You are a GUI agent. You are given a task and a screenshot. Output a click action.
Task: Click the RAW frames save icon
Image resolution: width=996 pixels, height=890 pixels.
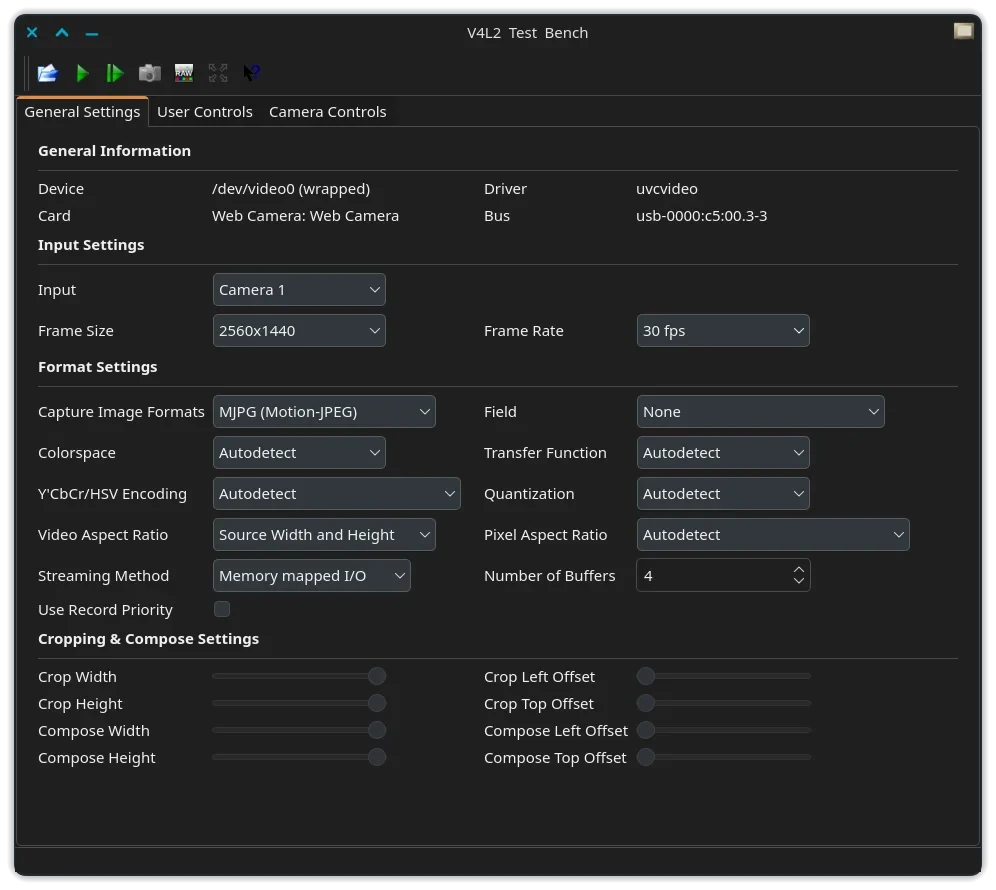pos(184,73)
